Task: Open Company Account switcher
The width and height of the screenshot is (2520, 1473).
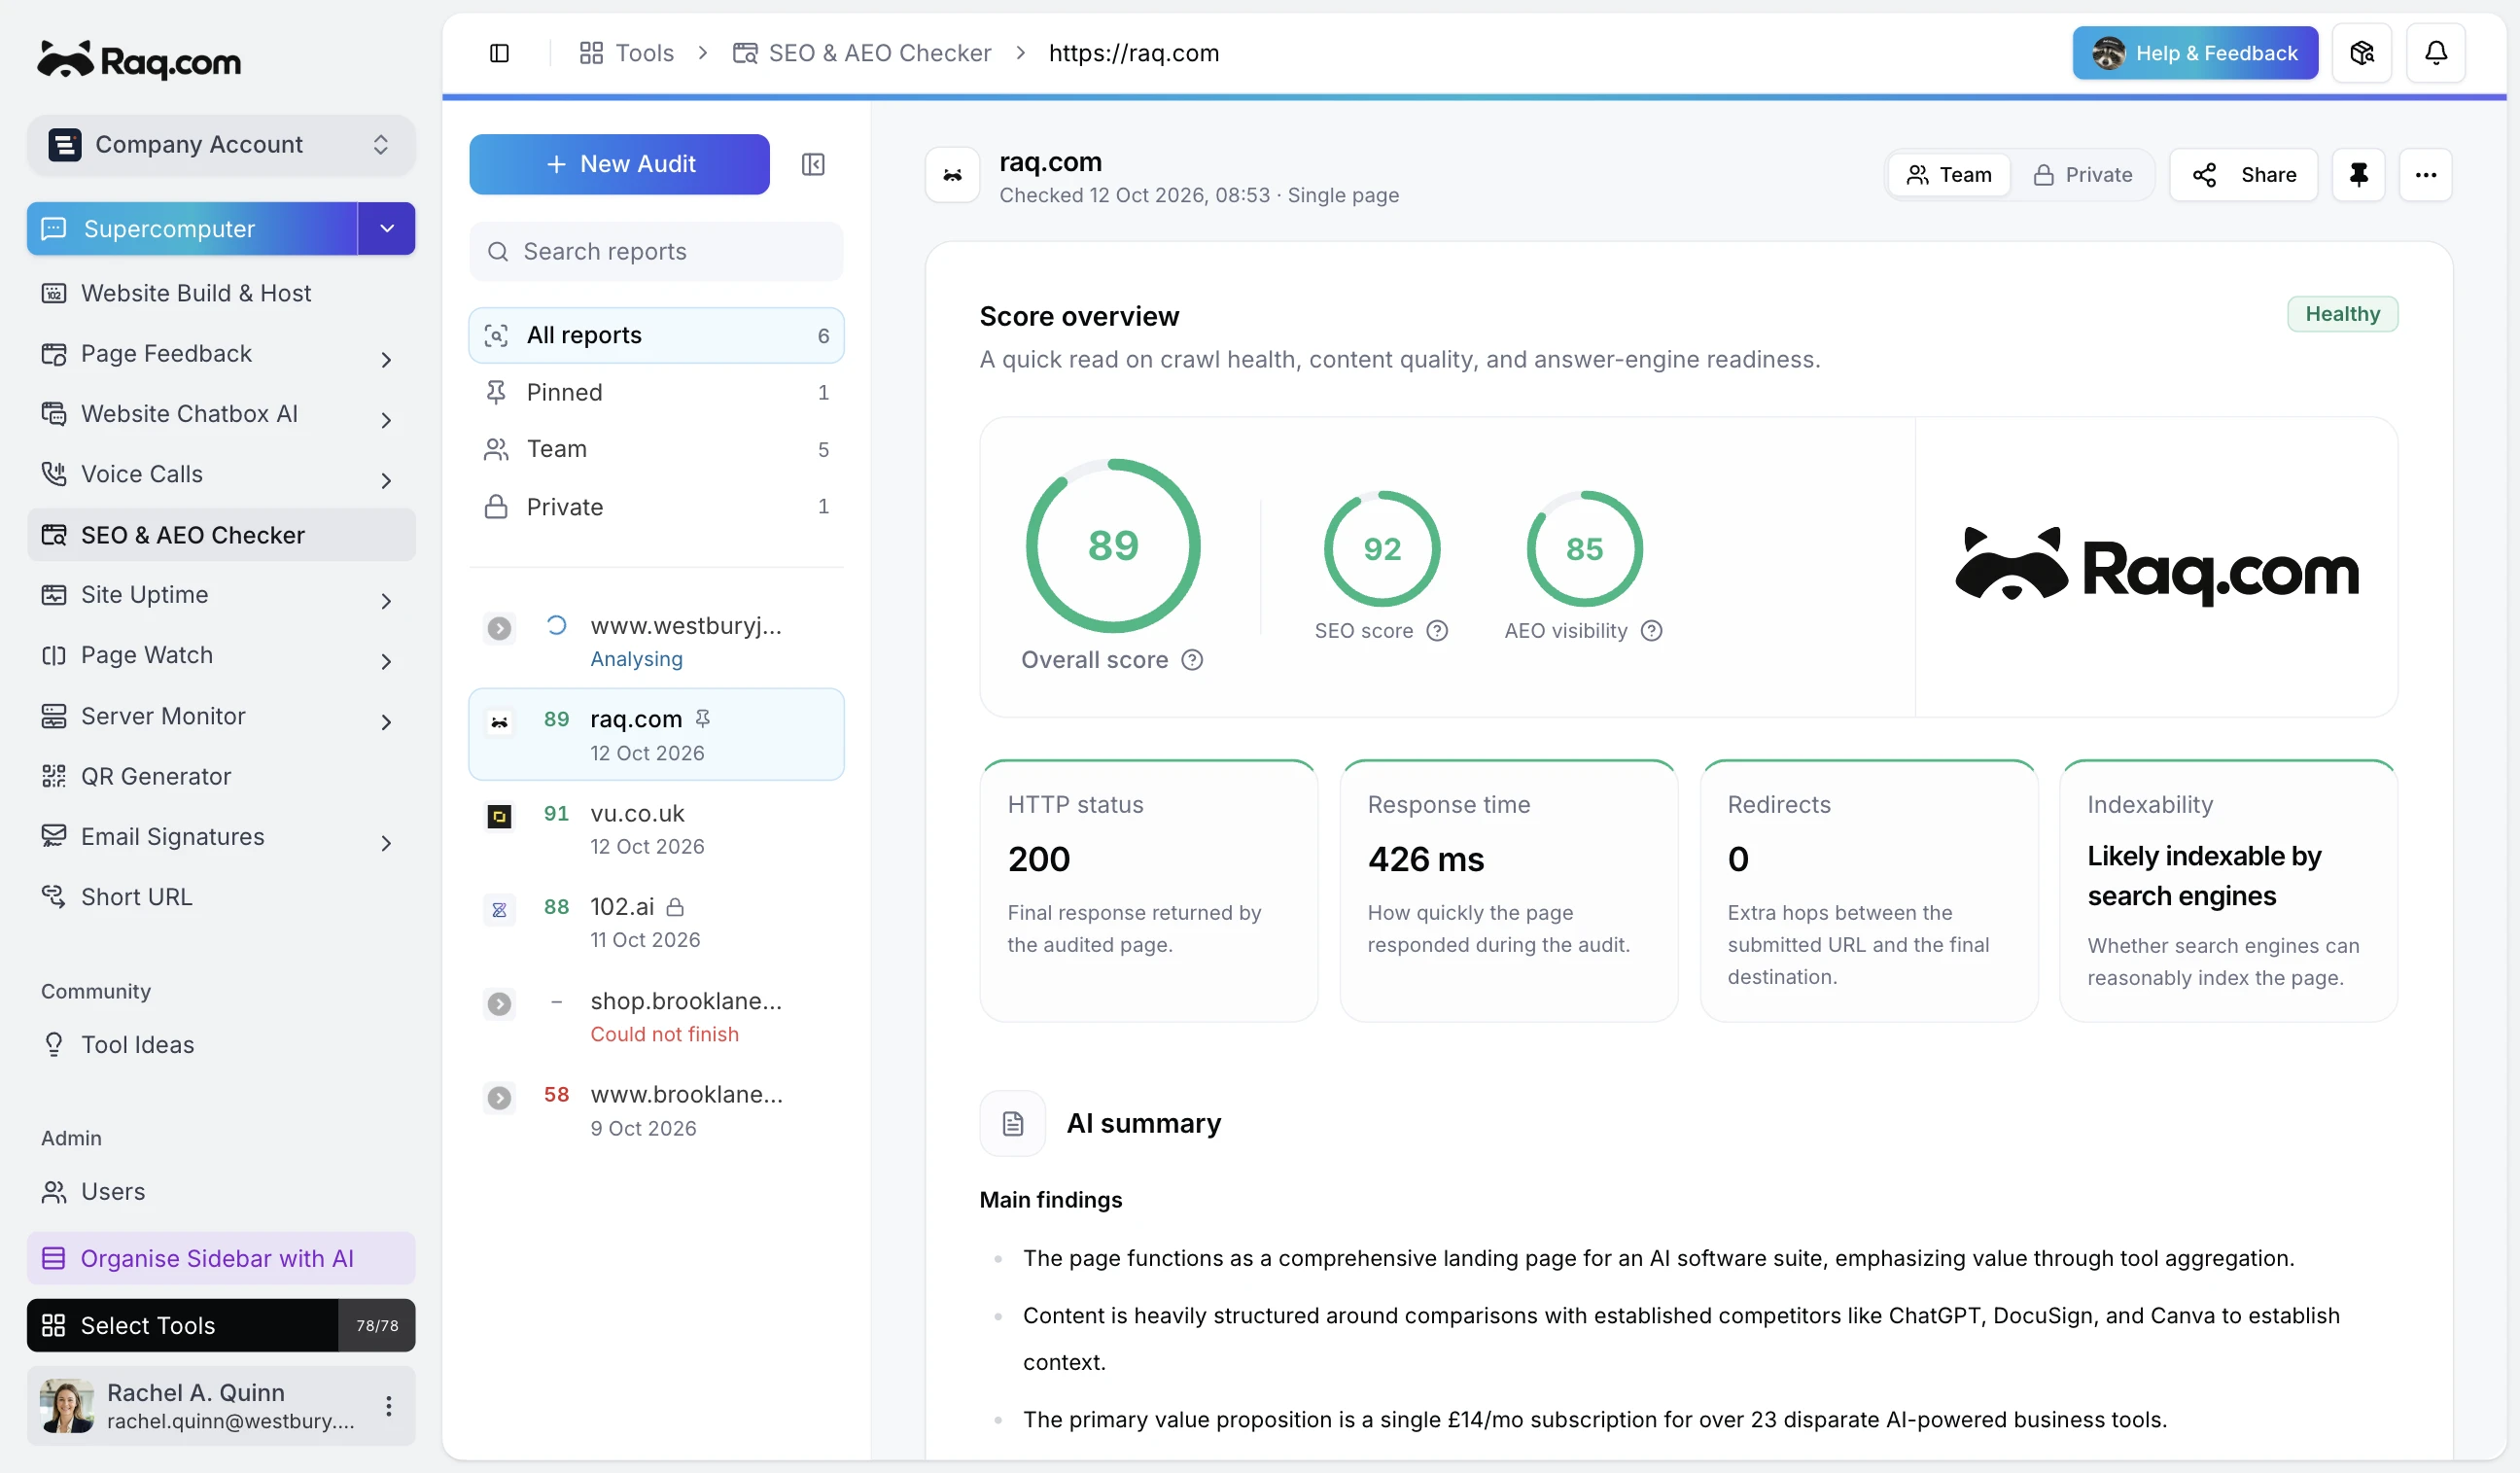Action: (x=221, y=145)
